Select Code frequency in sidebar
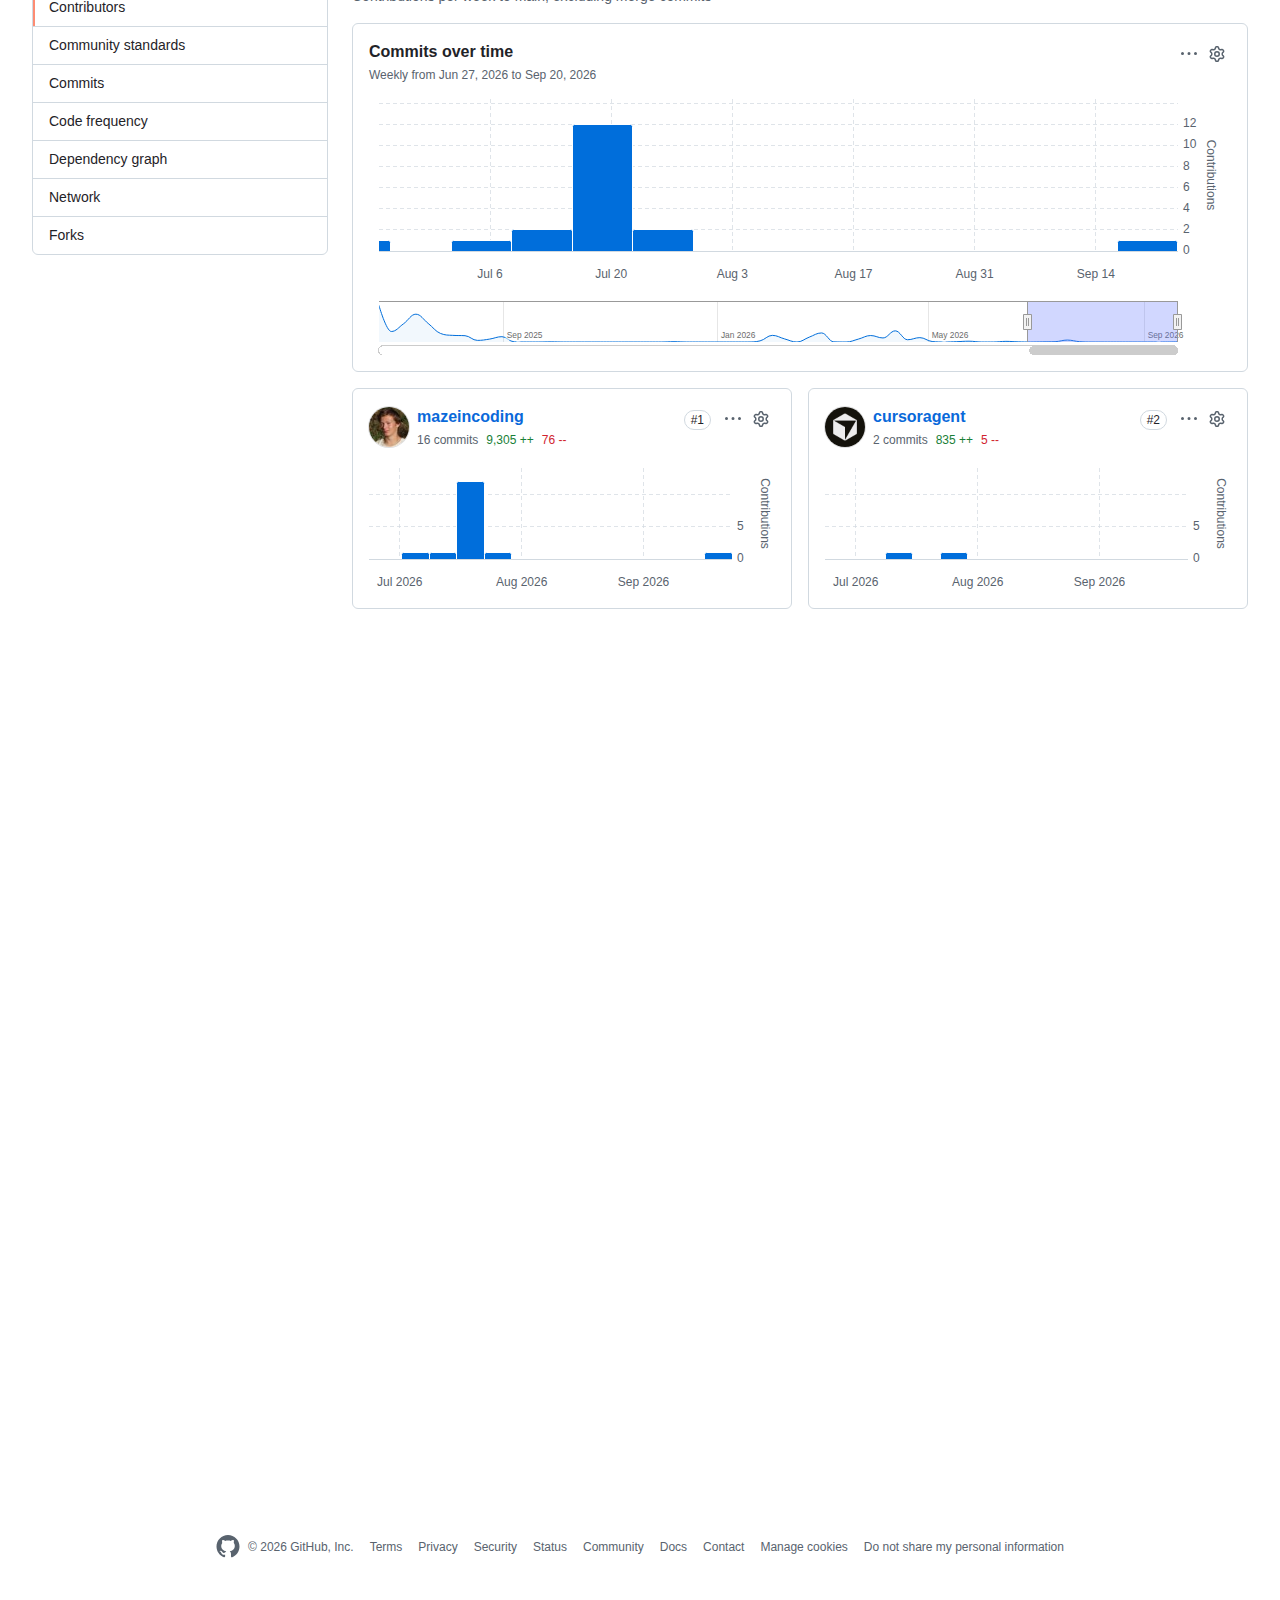 180,121
